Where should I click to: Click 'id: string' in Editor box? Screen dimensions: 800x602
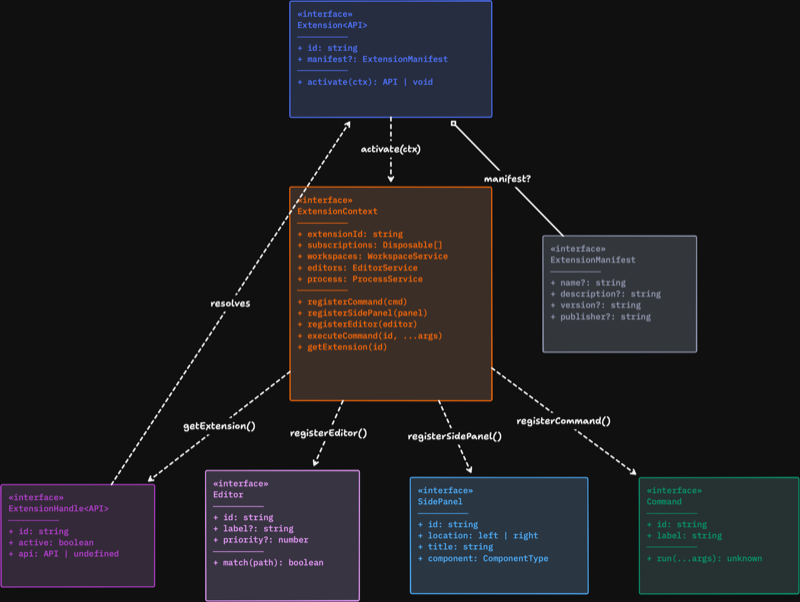point(248,517)
